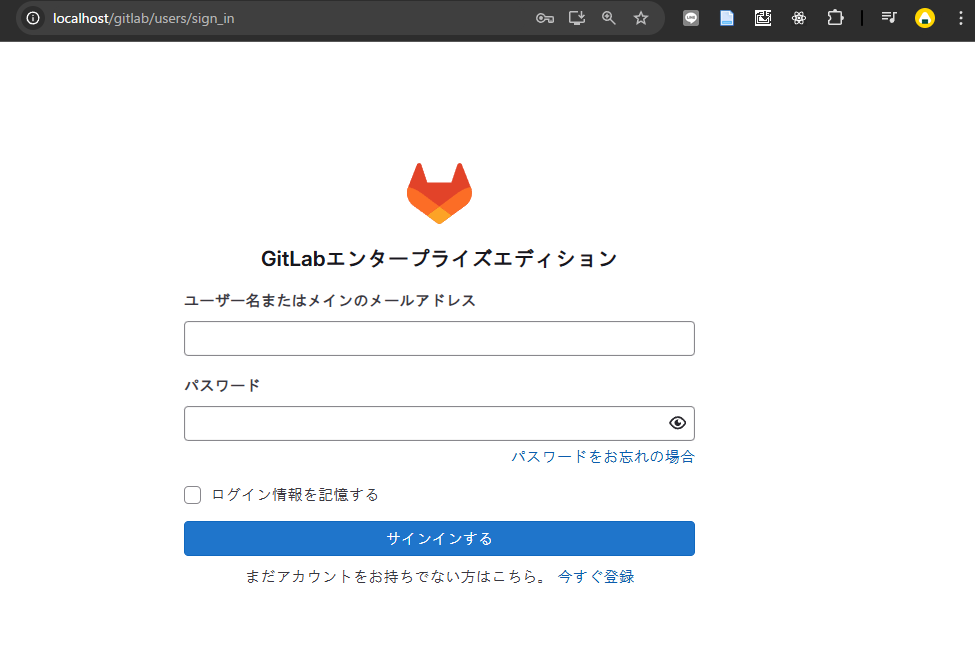Click the パスワードをお忘れの場合 link
Screen dimensions: 975x654
point(603,457)
